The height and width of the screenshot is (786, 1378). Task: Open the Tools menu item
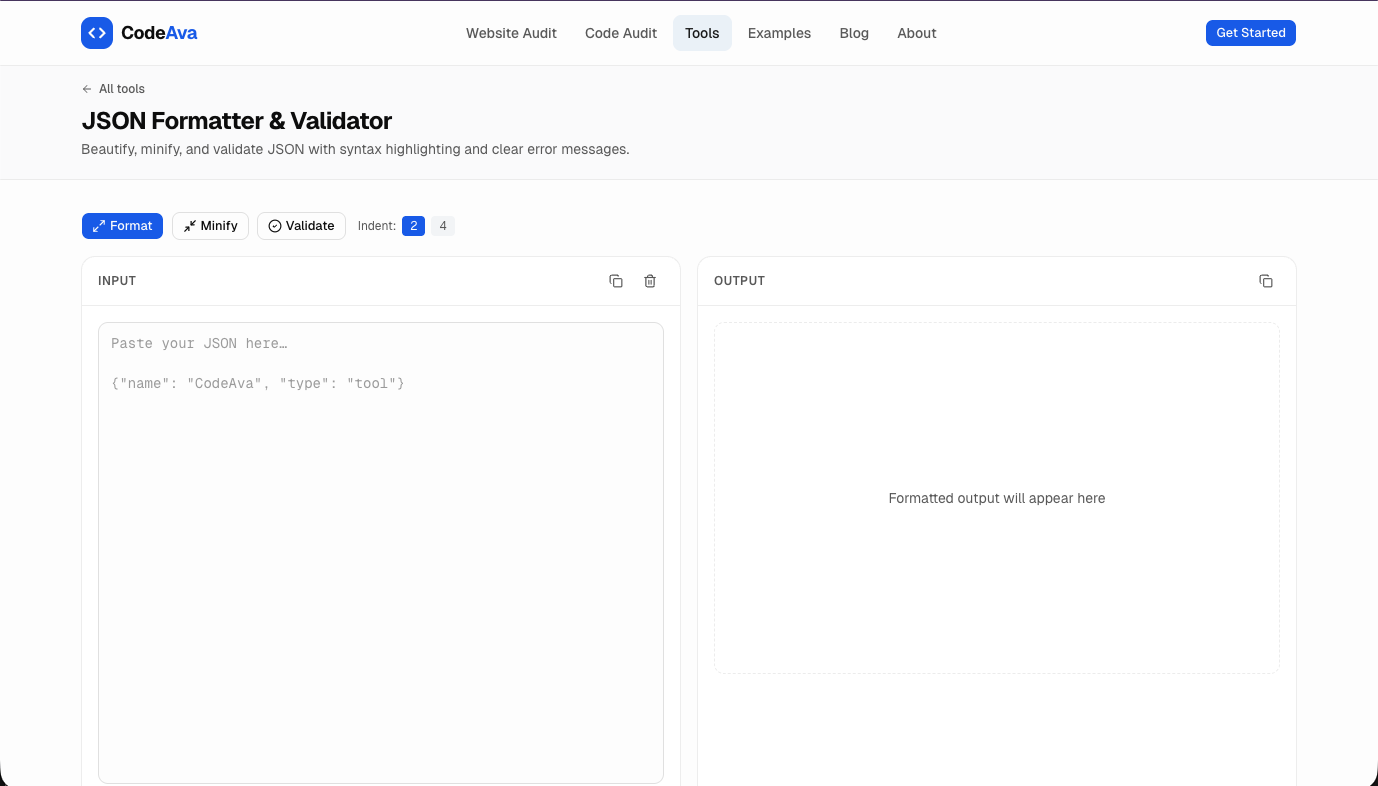(x=702, y=33)
